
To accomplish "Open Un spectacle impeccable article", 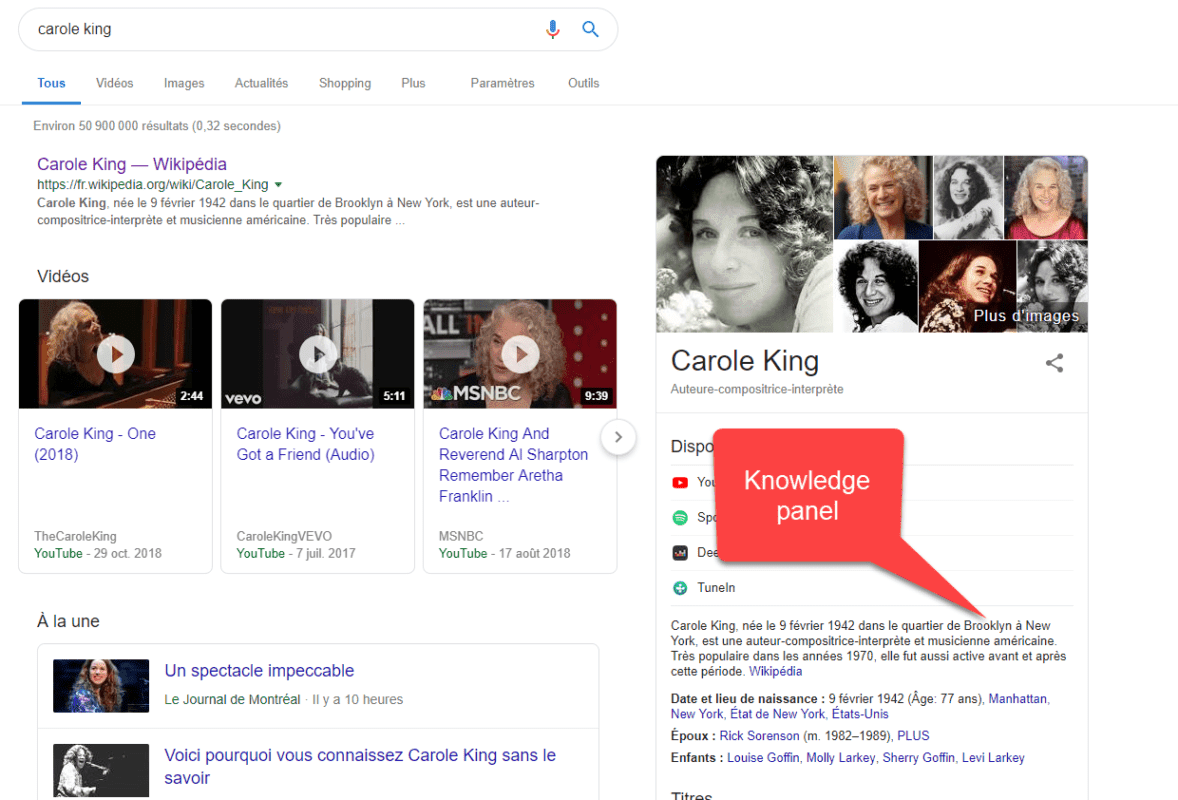I will pos(259,671).
